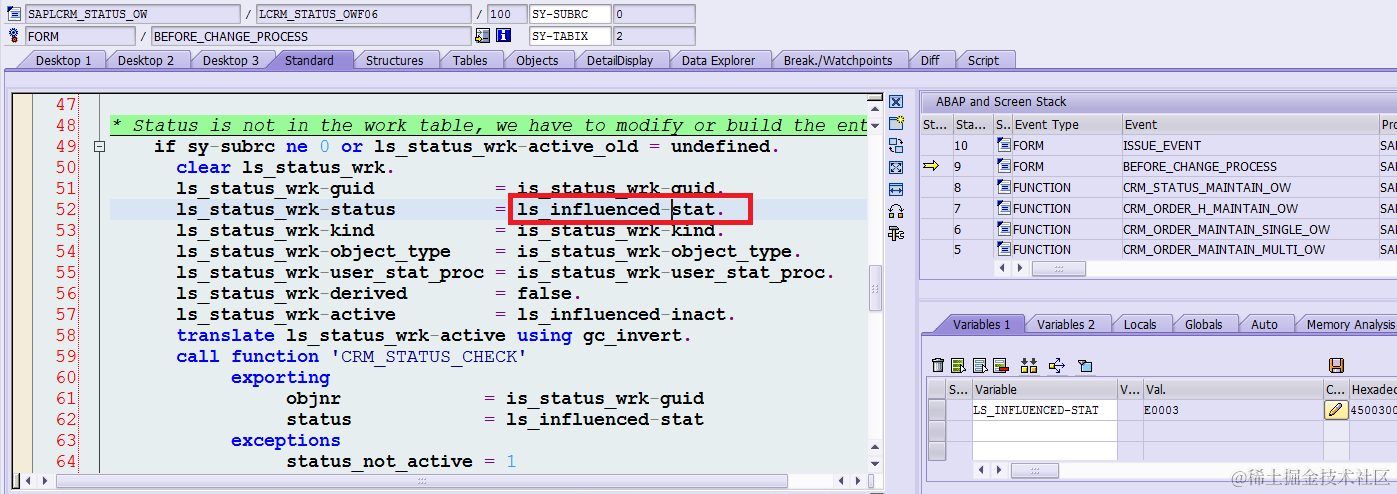
Task: Click the source icon in CRM_STATUS_MAINTAIN_OW row
Action: [1004, 188]
